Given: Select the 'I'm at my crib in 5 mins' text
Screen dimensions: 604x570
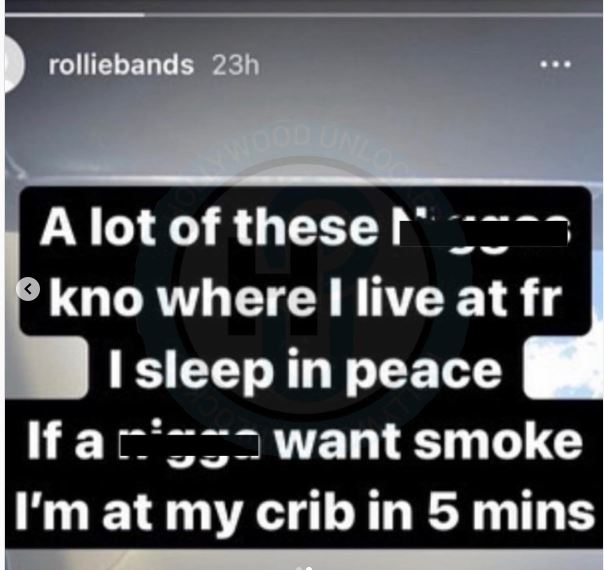Looking at the screenshot, I should (304, 509).
